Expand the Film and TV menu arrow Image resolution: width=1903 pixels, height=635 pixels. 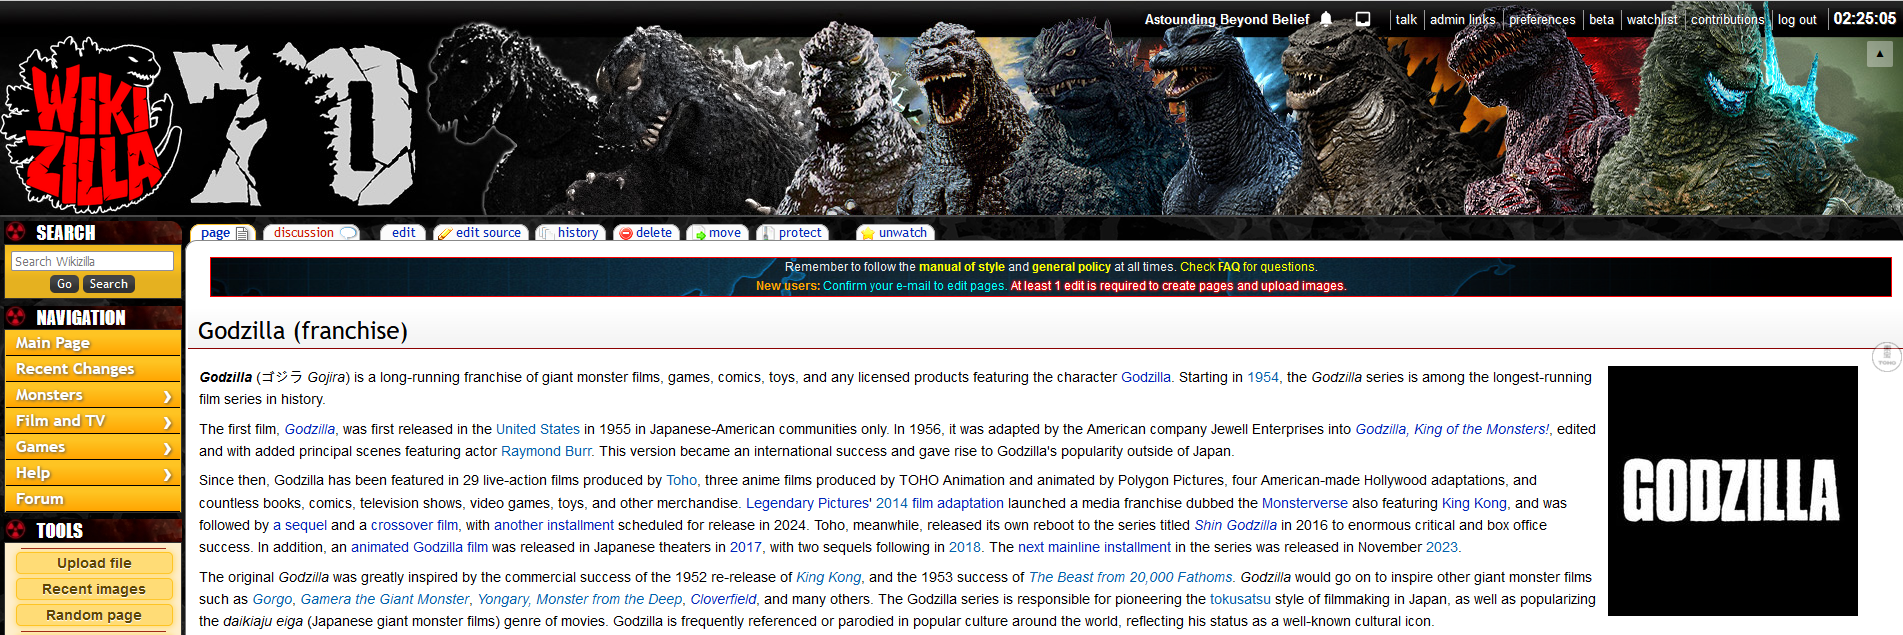167,422
